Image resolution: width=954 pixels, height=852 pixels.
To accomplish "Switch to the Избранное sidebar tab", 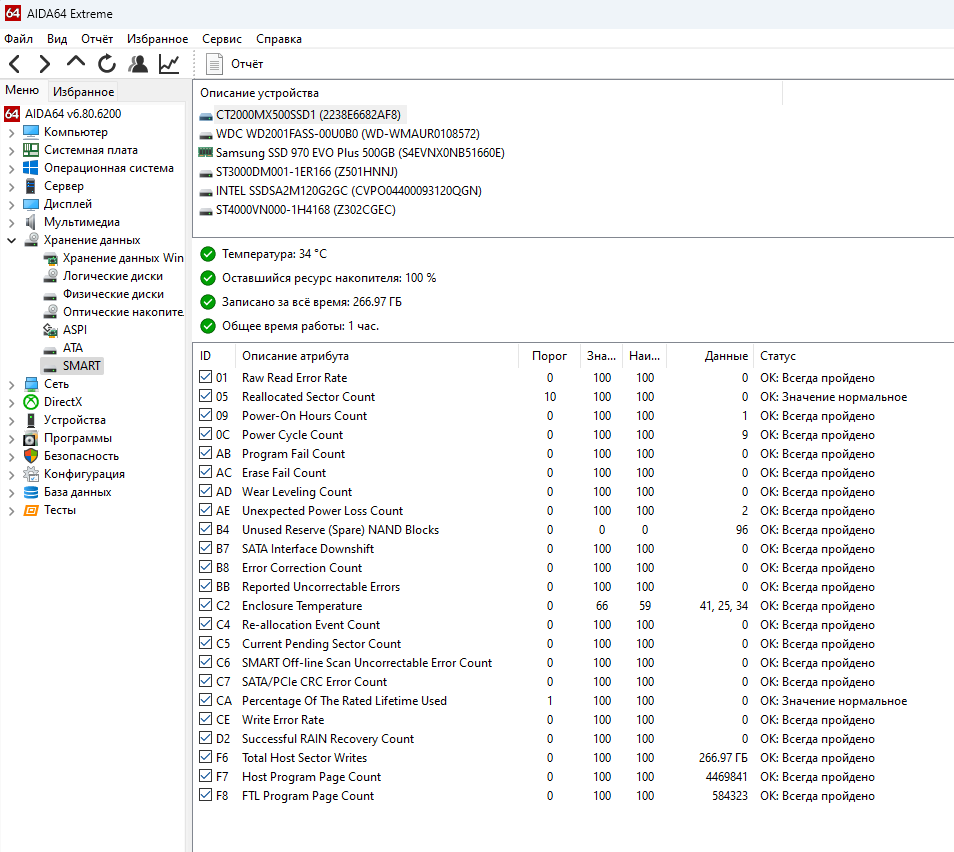I will pos(83,92).
